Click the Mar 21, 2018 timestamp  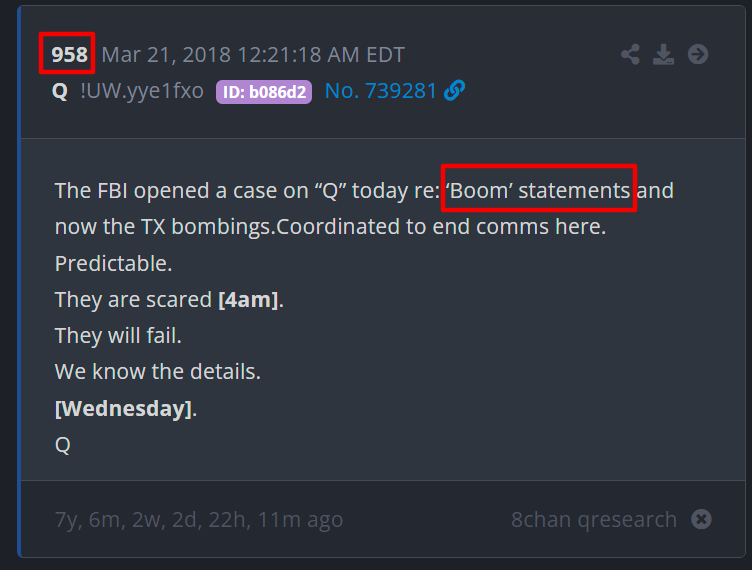point(253,54)
